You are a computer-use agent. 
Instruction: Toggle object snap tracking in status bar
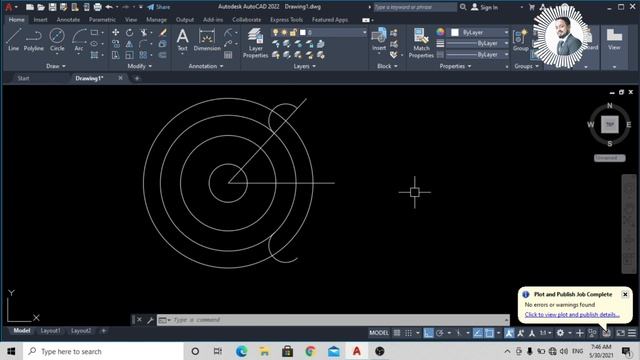[x=478, y=333]
